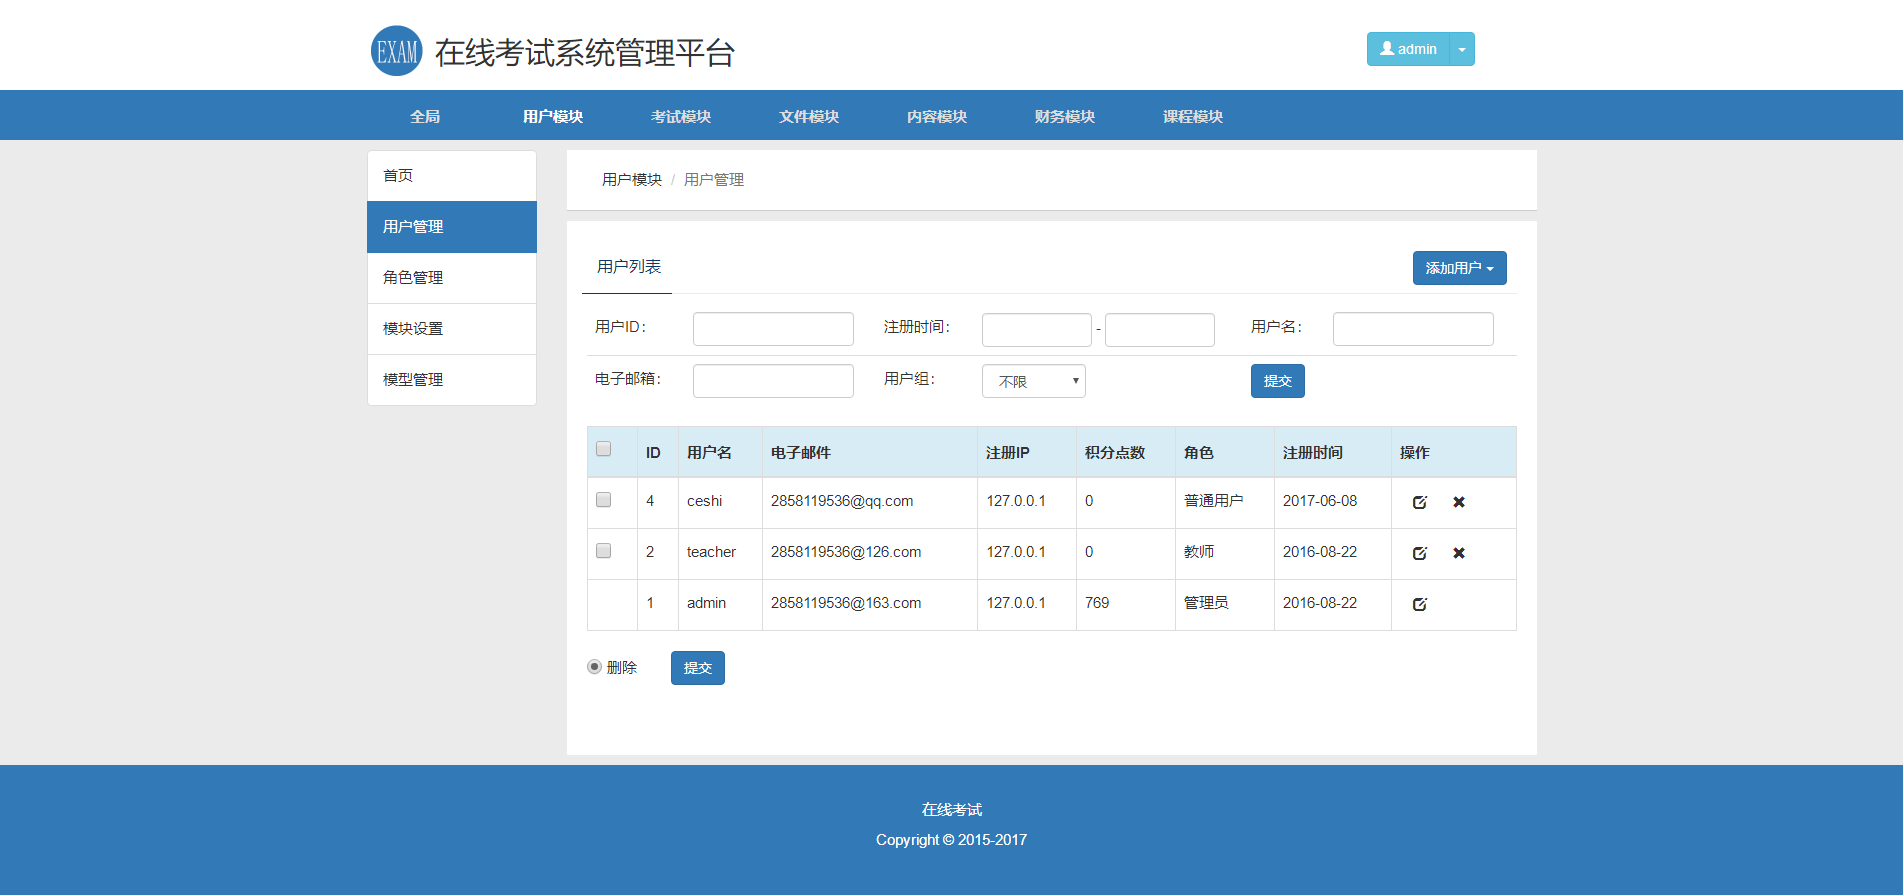The image size is (1903, 895).
Task: Check the checkbox for user ceshi
Action: (x=604, y=500)
